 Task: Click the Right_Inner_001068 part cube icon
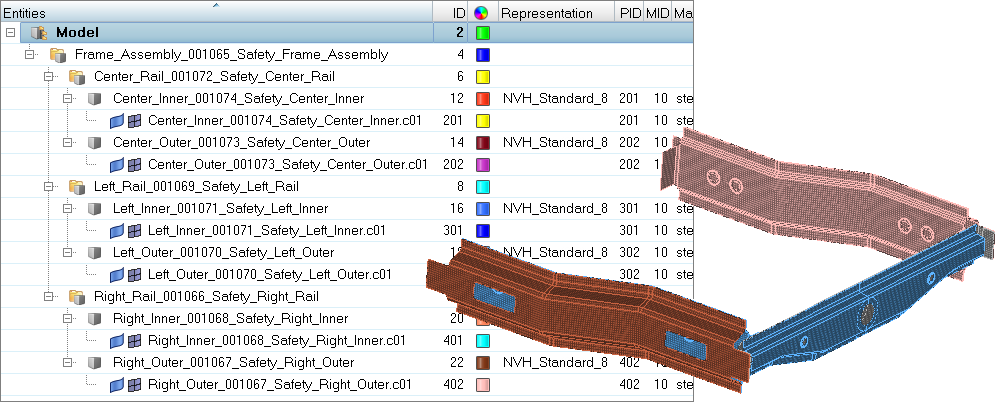click(x=94, y=319)
